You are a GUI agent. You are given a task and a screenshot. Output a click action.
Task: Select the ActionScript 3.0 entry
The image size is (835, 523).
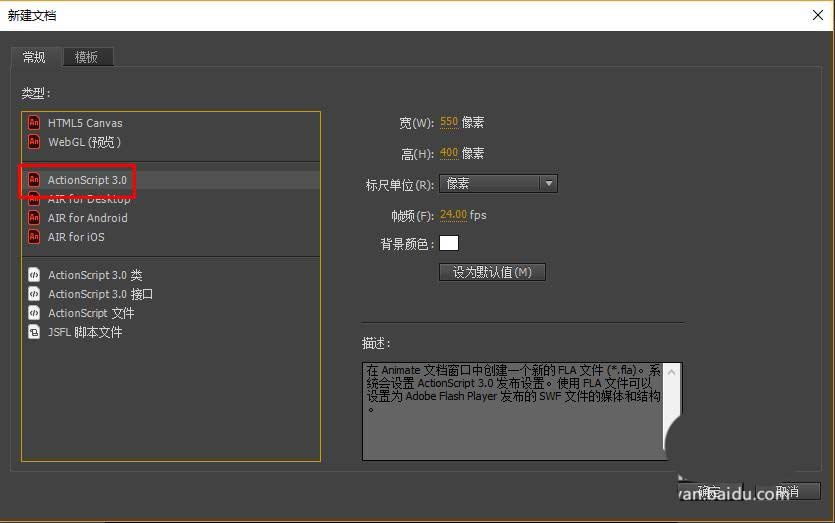(x=170, y=179)
